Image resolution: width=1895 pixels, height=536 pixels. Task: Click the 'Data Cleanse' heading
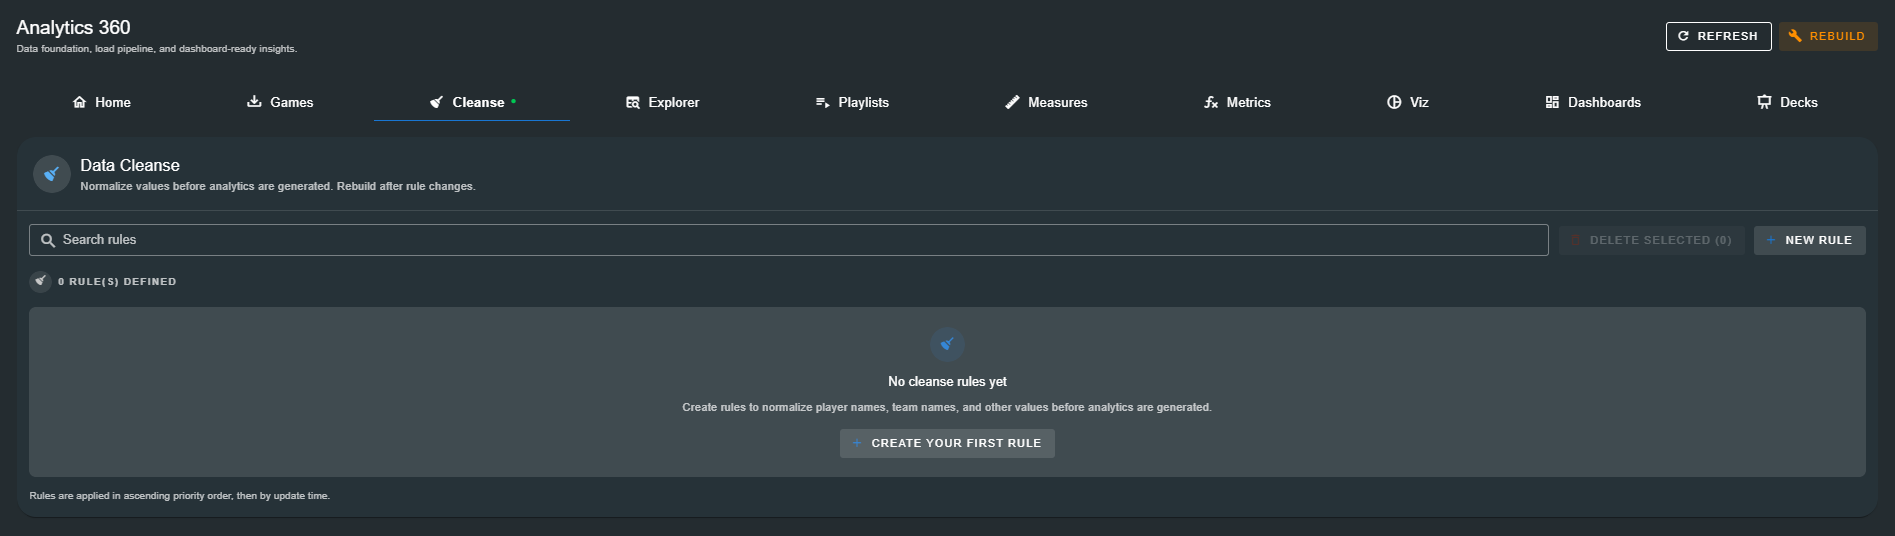click(x=130, y=165)
